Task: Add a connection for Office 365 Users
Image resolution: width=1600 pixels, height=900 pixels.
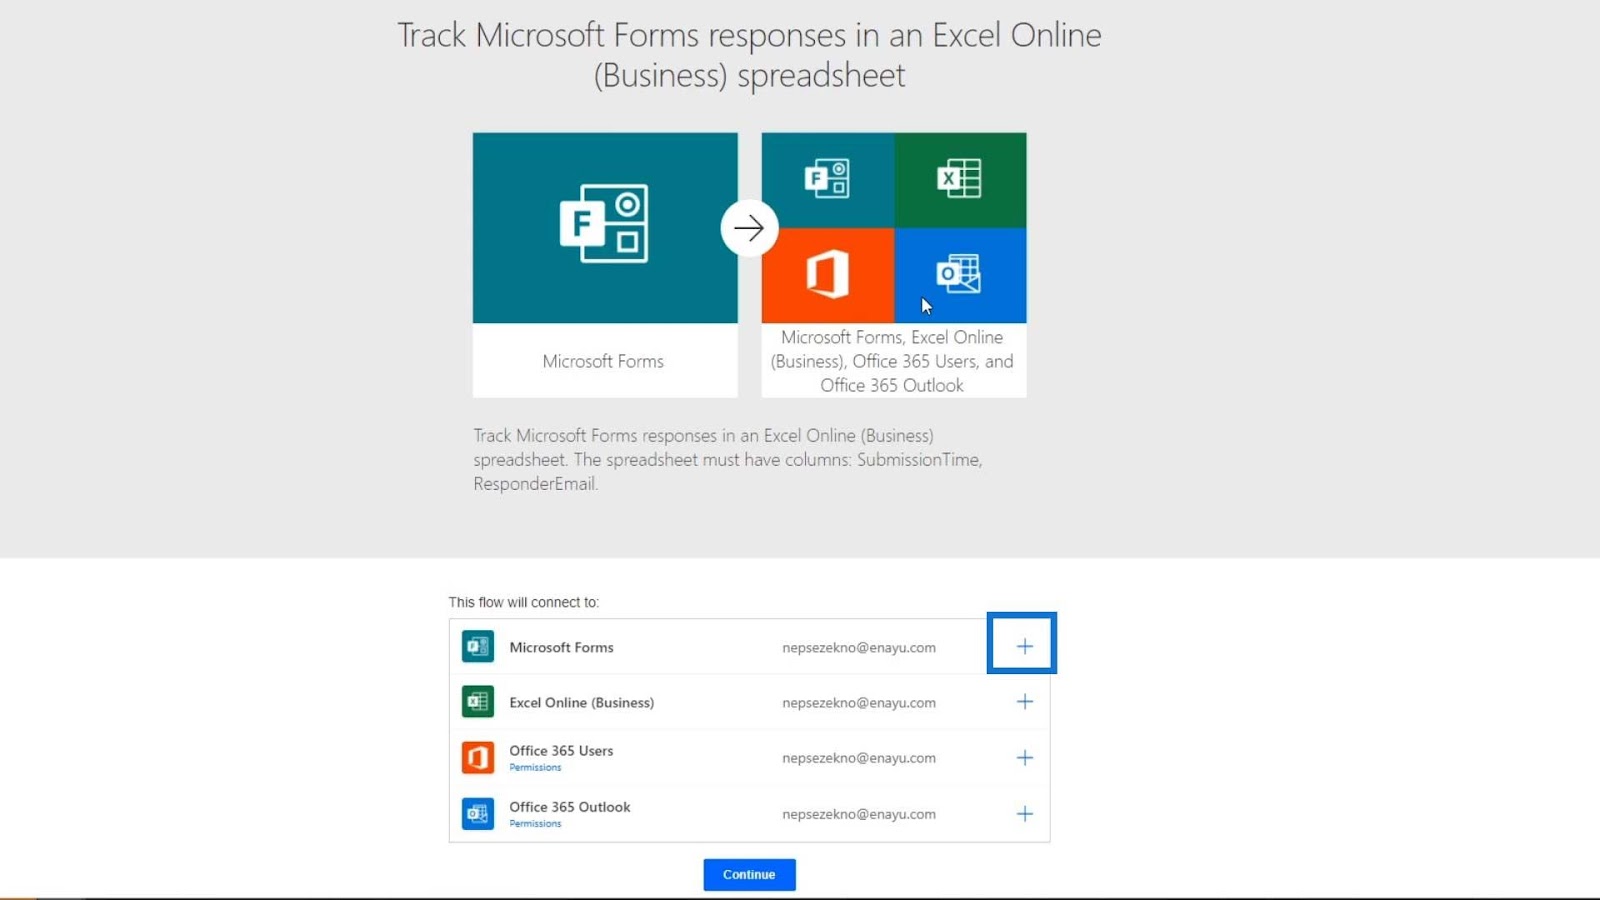Action: point(1025,758)
